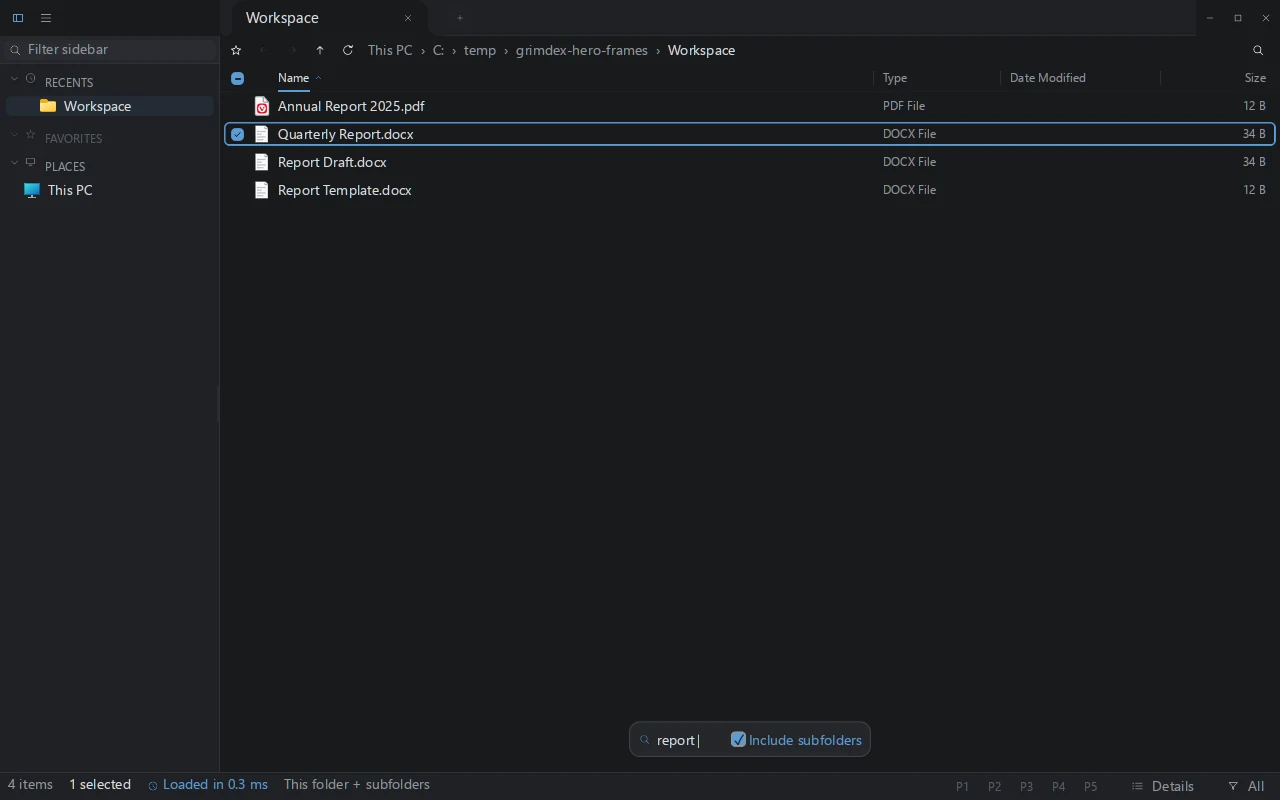Toggle the select-all checkbox in header
The height and width of the screenshot is (800, 1280).
(237, 78)
